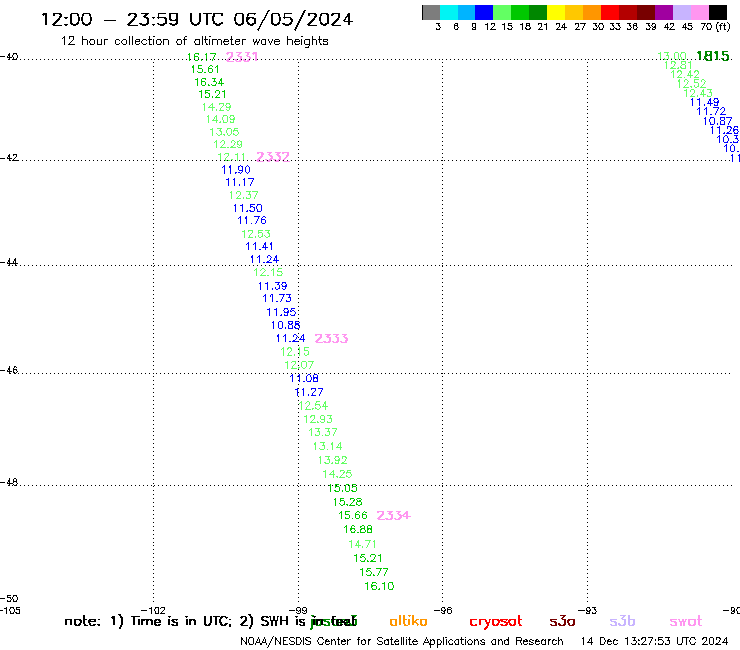
Task: Click the 'cryosat' satellite legend label
Action: click(x=496, y=622)
